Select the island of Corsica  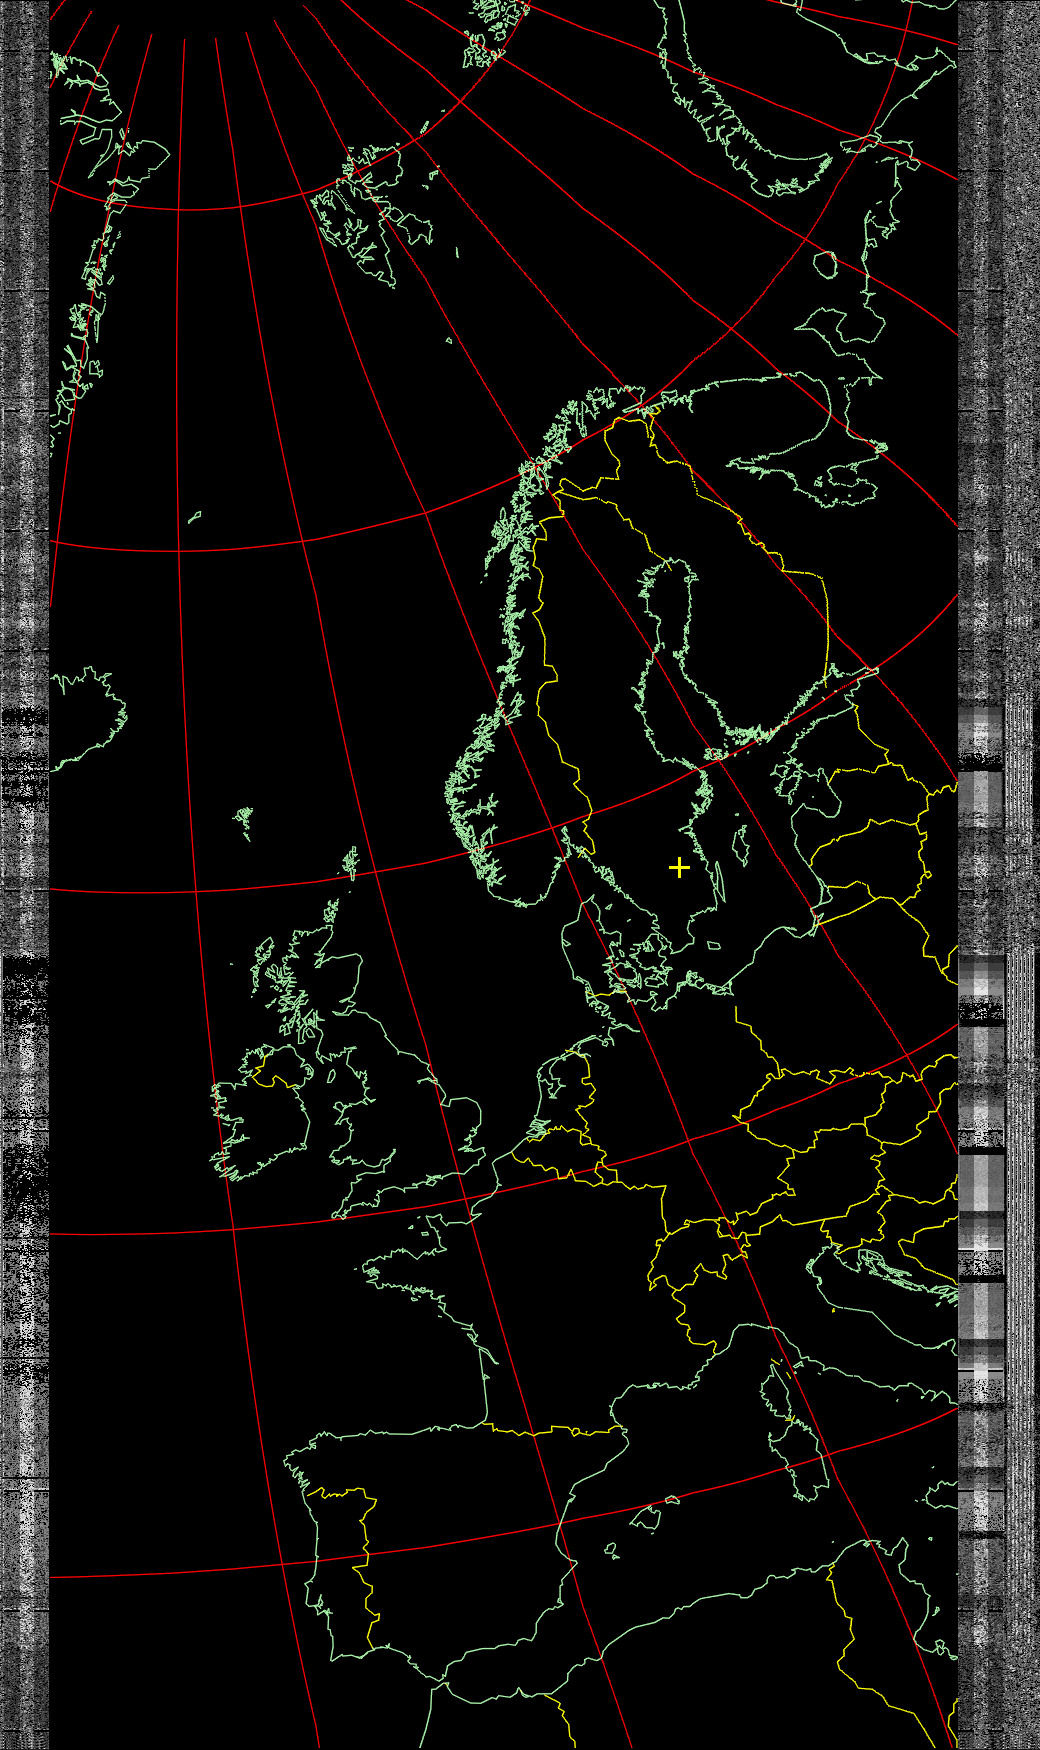pyautogui.click(x=779, y=1389)
